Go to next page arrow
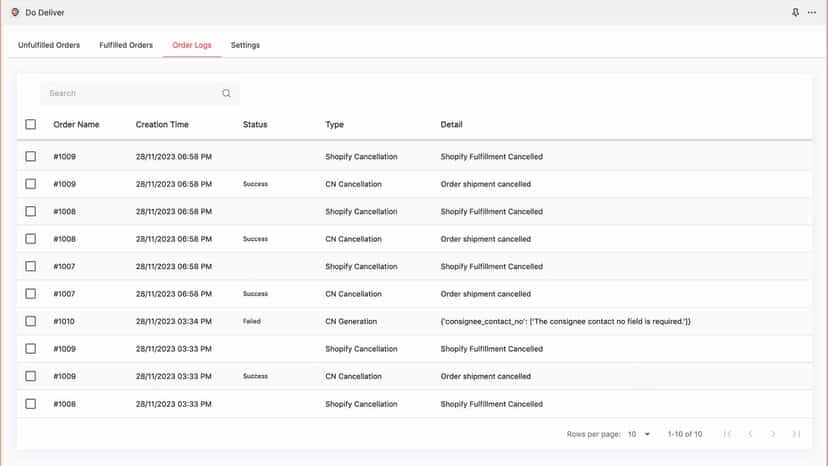The width and height of the screenshot is (828, 466). [773, 434]
